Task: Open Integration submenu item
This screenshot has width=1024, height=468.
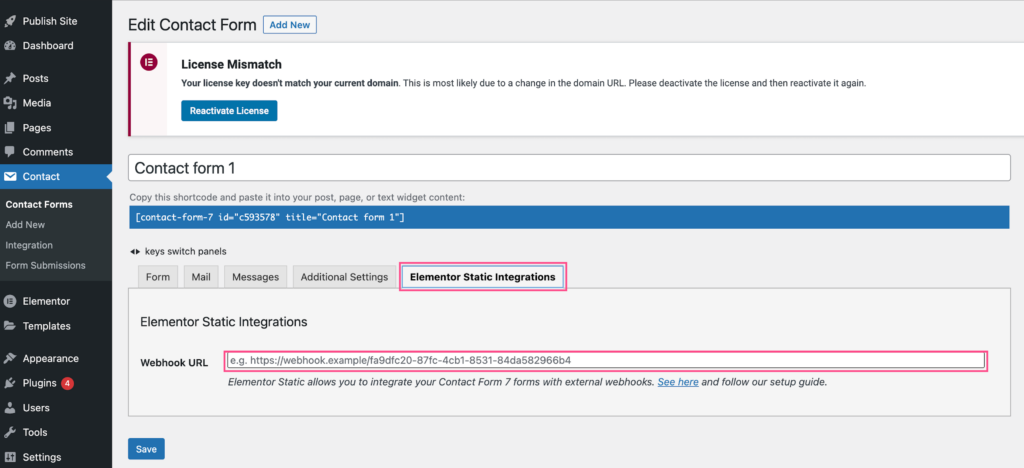Action: coord(29,245)
